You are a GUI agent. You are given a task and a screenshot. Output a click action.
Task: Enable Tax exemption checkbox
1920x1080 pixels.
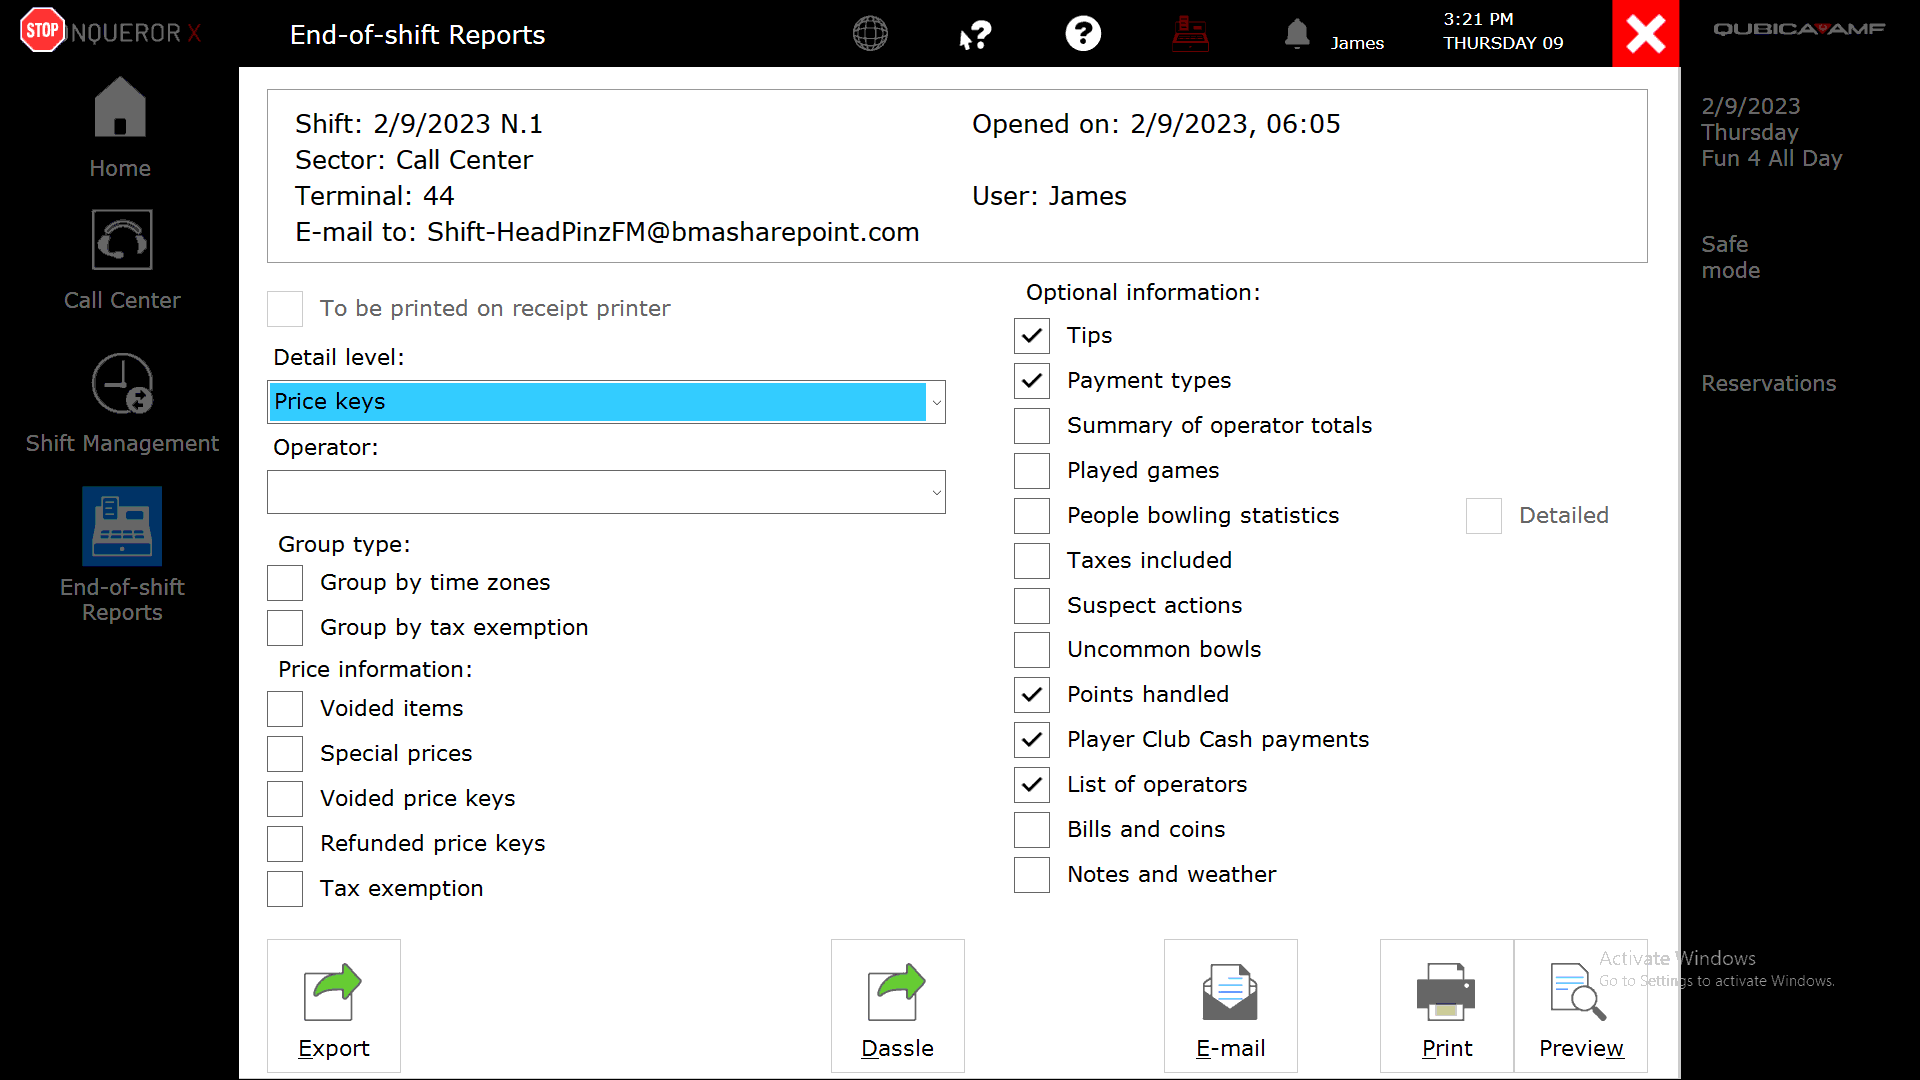click(285, 889)
